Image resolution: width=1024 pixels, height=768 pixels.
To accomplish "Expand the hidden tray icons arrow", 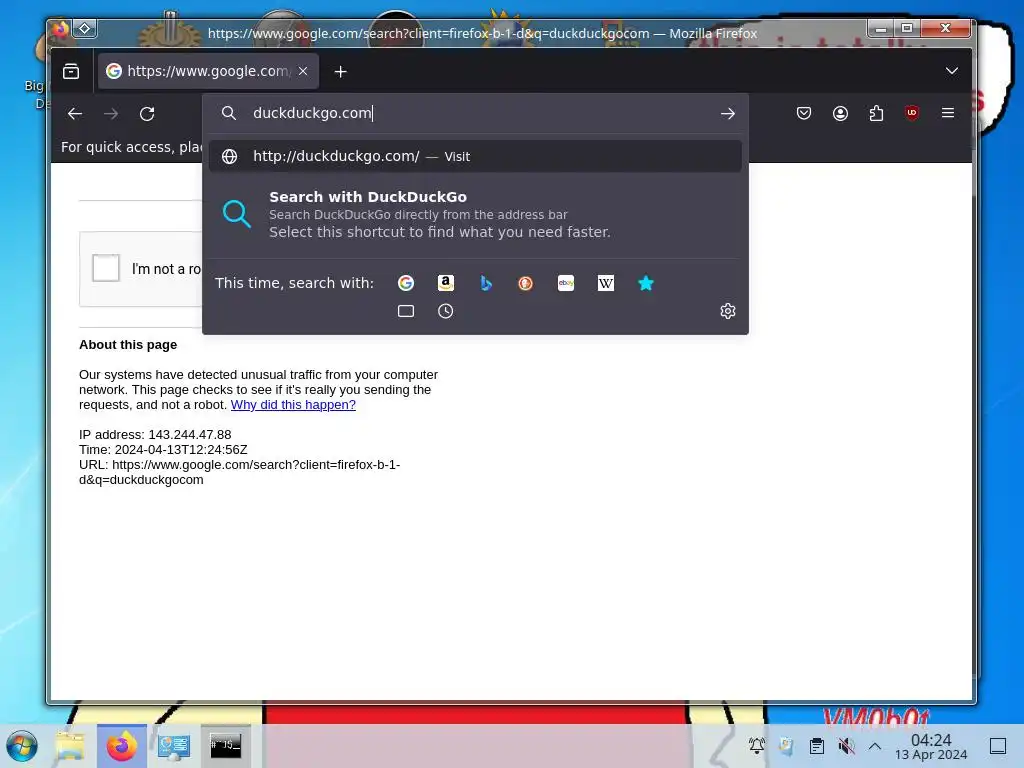I will click(x=875, y=746).
